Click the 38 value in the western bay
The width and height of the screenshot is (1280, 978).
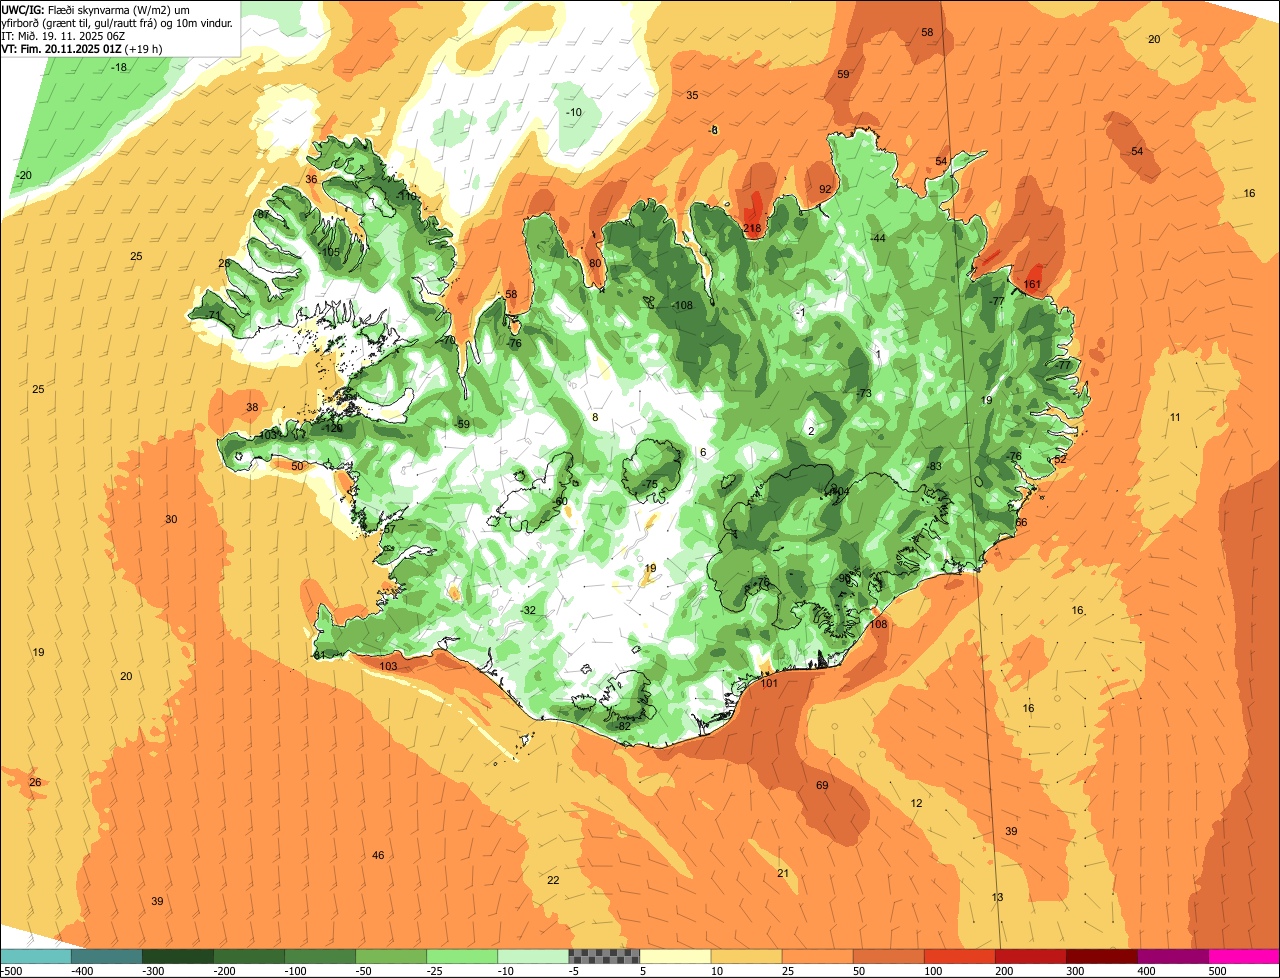pos(252,408)
